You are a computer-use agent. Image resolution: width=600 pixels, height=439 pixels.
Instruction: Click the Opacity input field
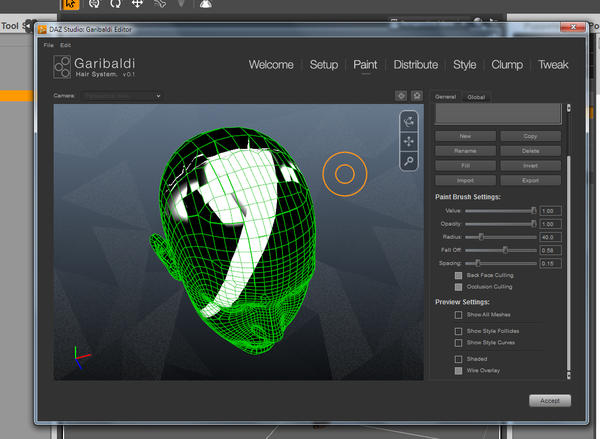click(x=550, y=224)
